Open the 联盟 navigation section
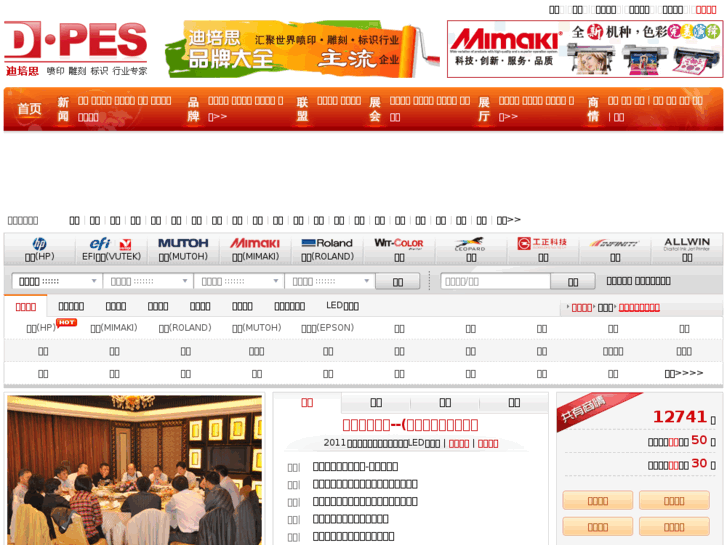727x545 pixels. 302,109
